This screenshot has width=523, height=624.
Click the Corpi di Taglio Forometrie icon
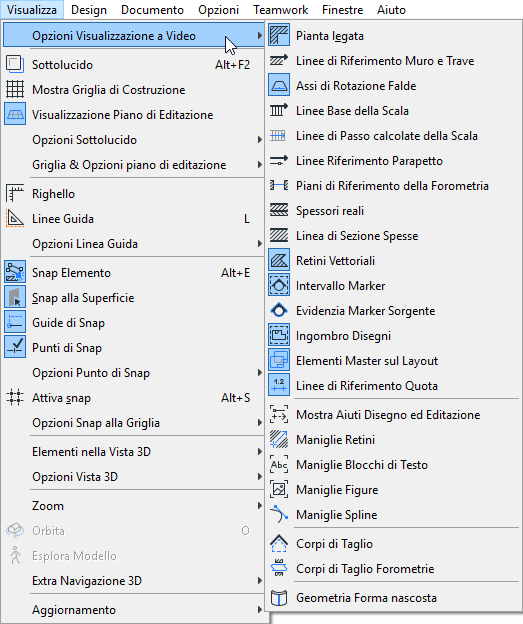coord(279,568)
